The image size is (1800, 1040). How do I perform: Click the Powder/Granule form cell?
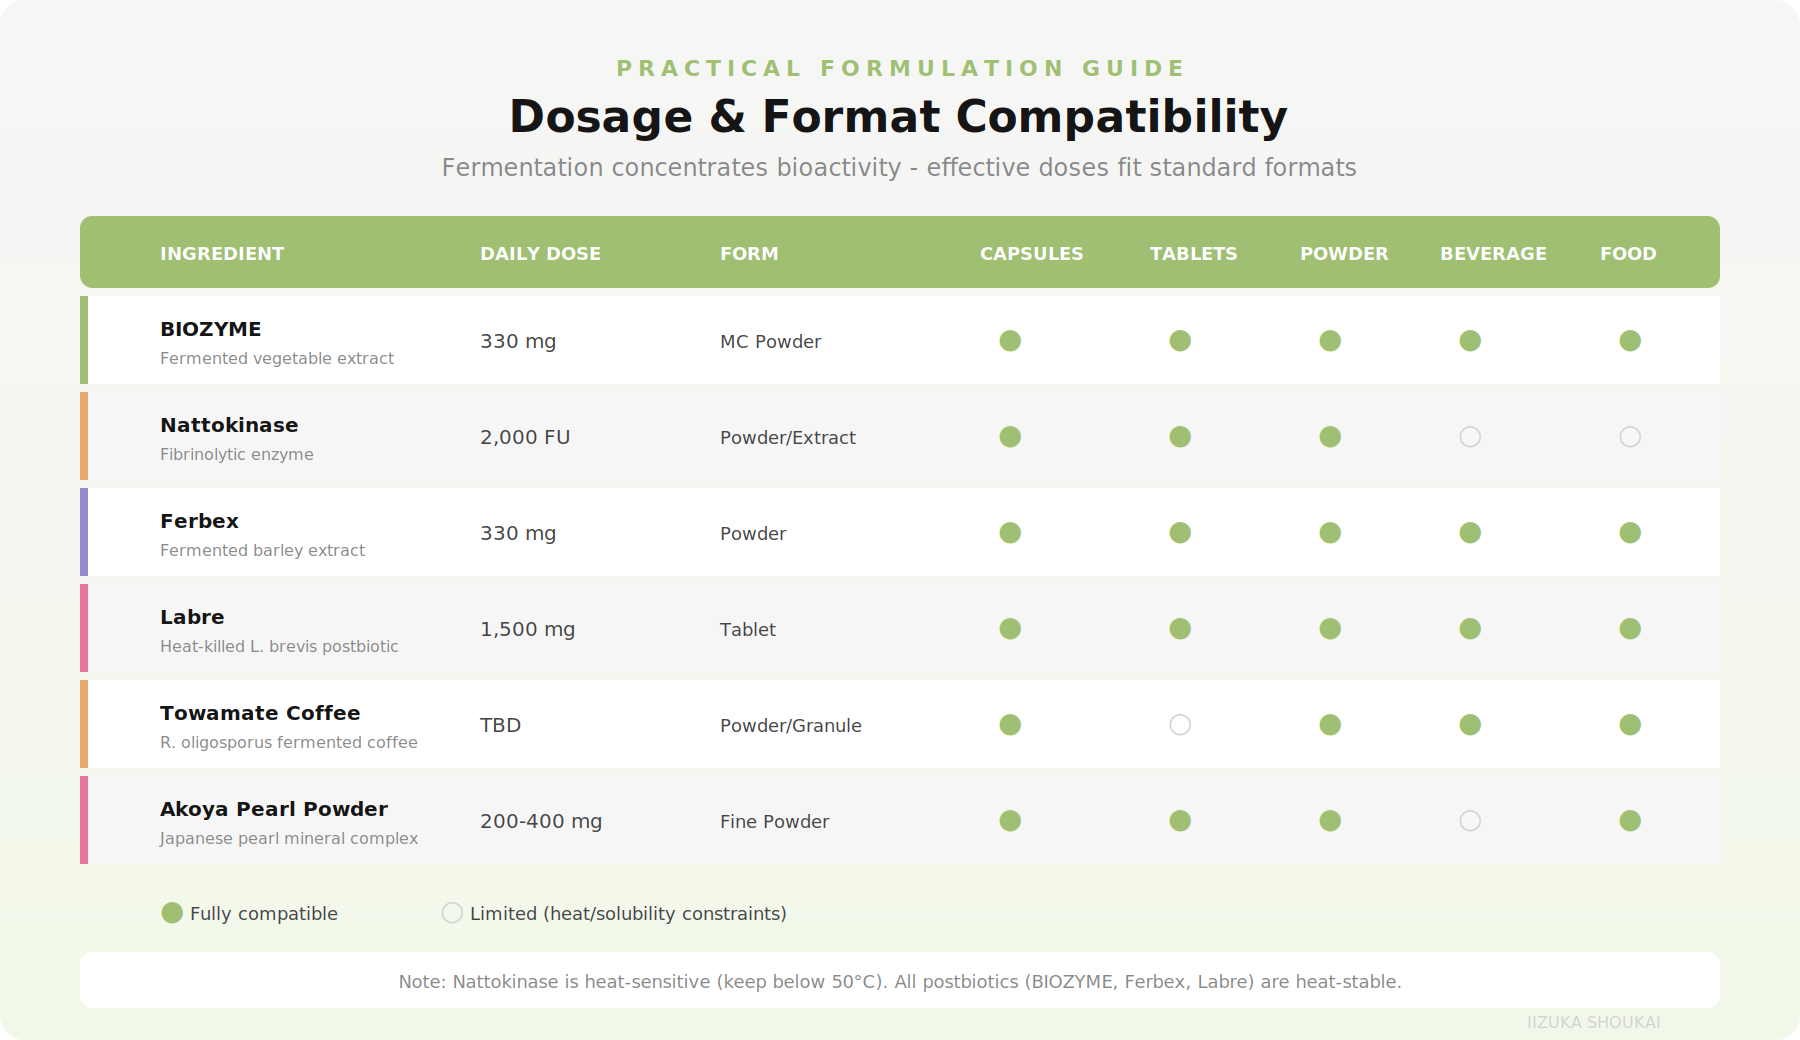tap(791, 725)
